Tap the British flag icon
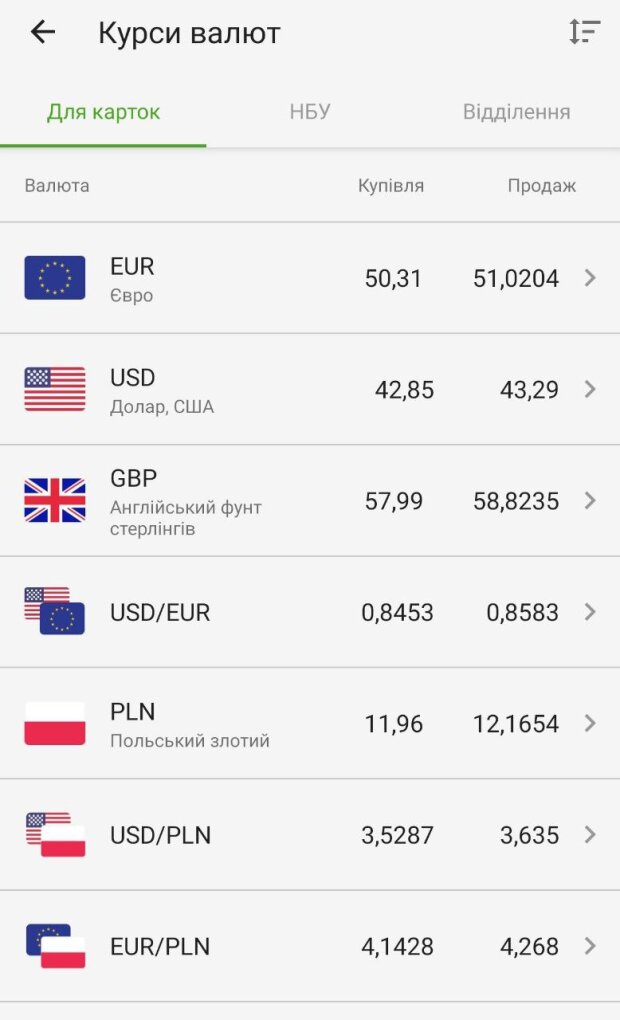The height and width of the screenshot is (1020, 620). (x=55, y=500)
